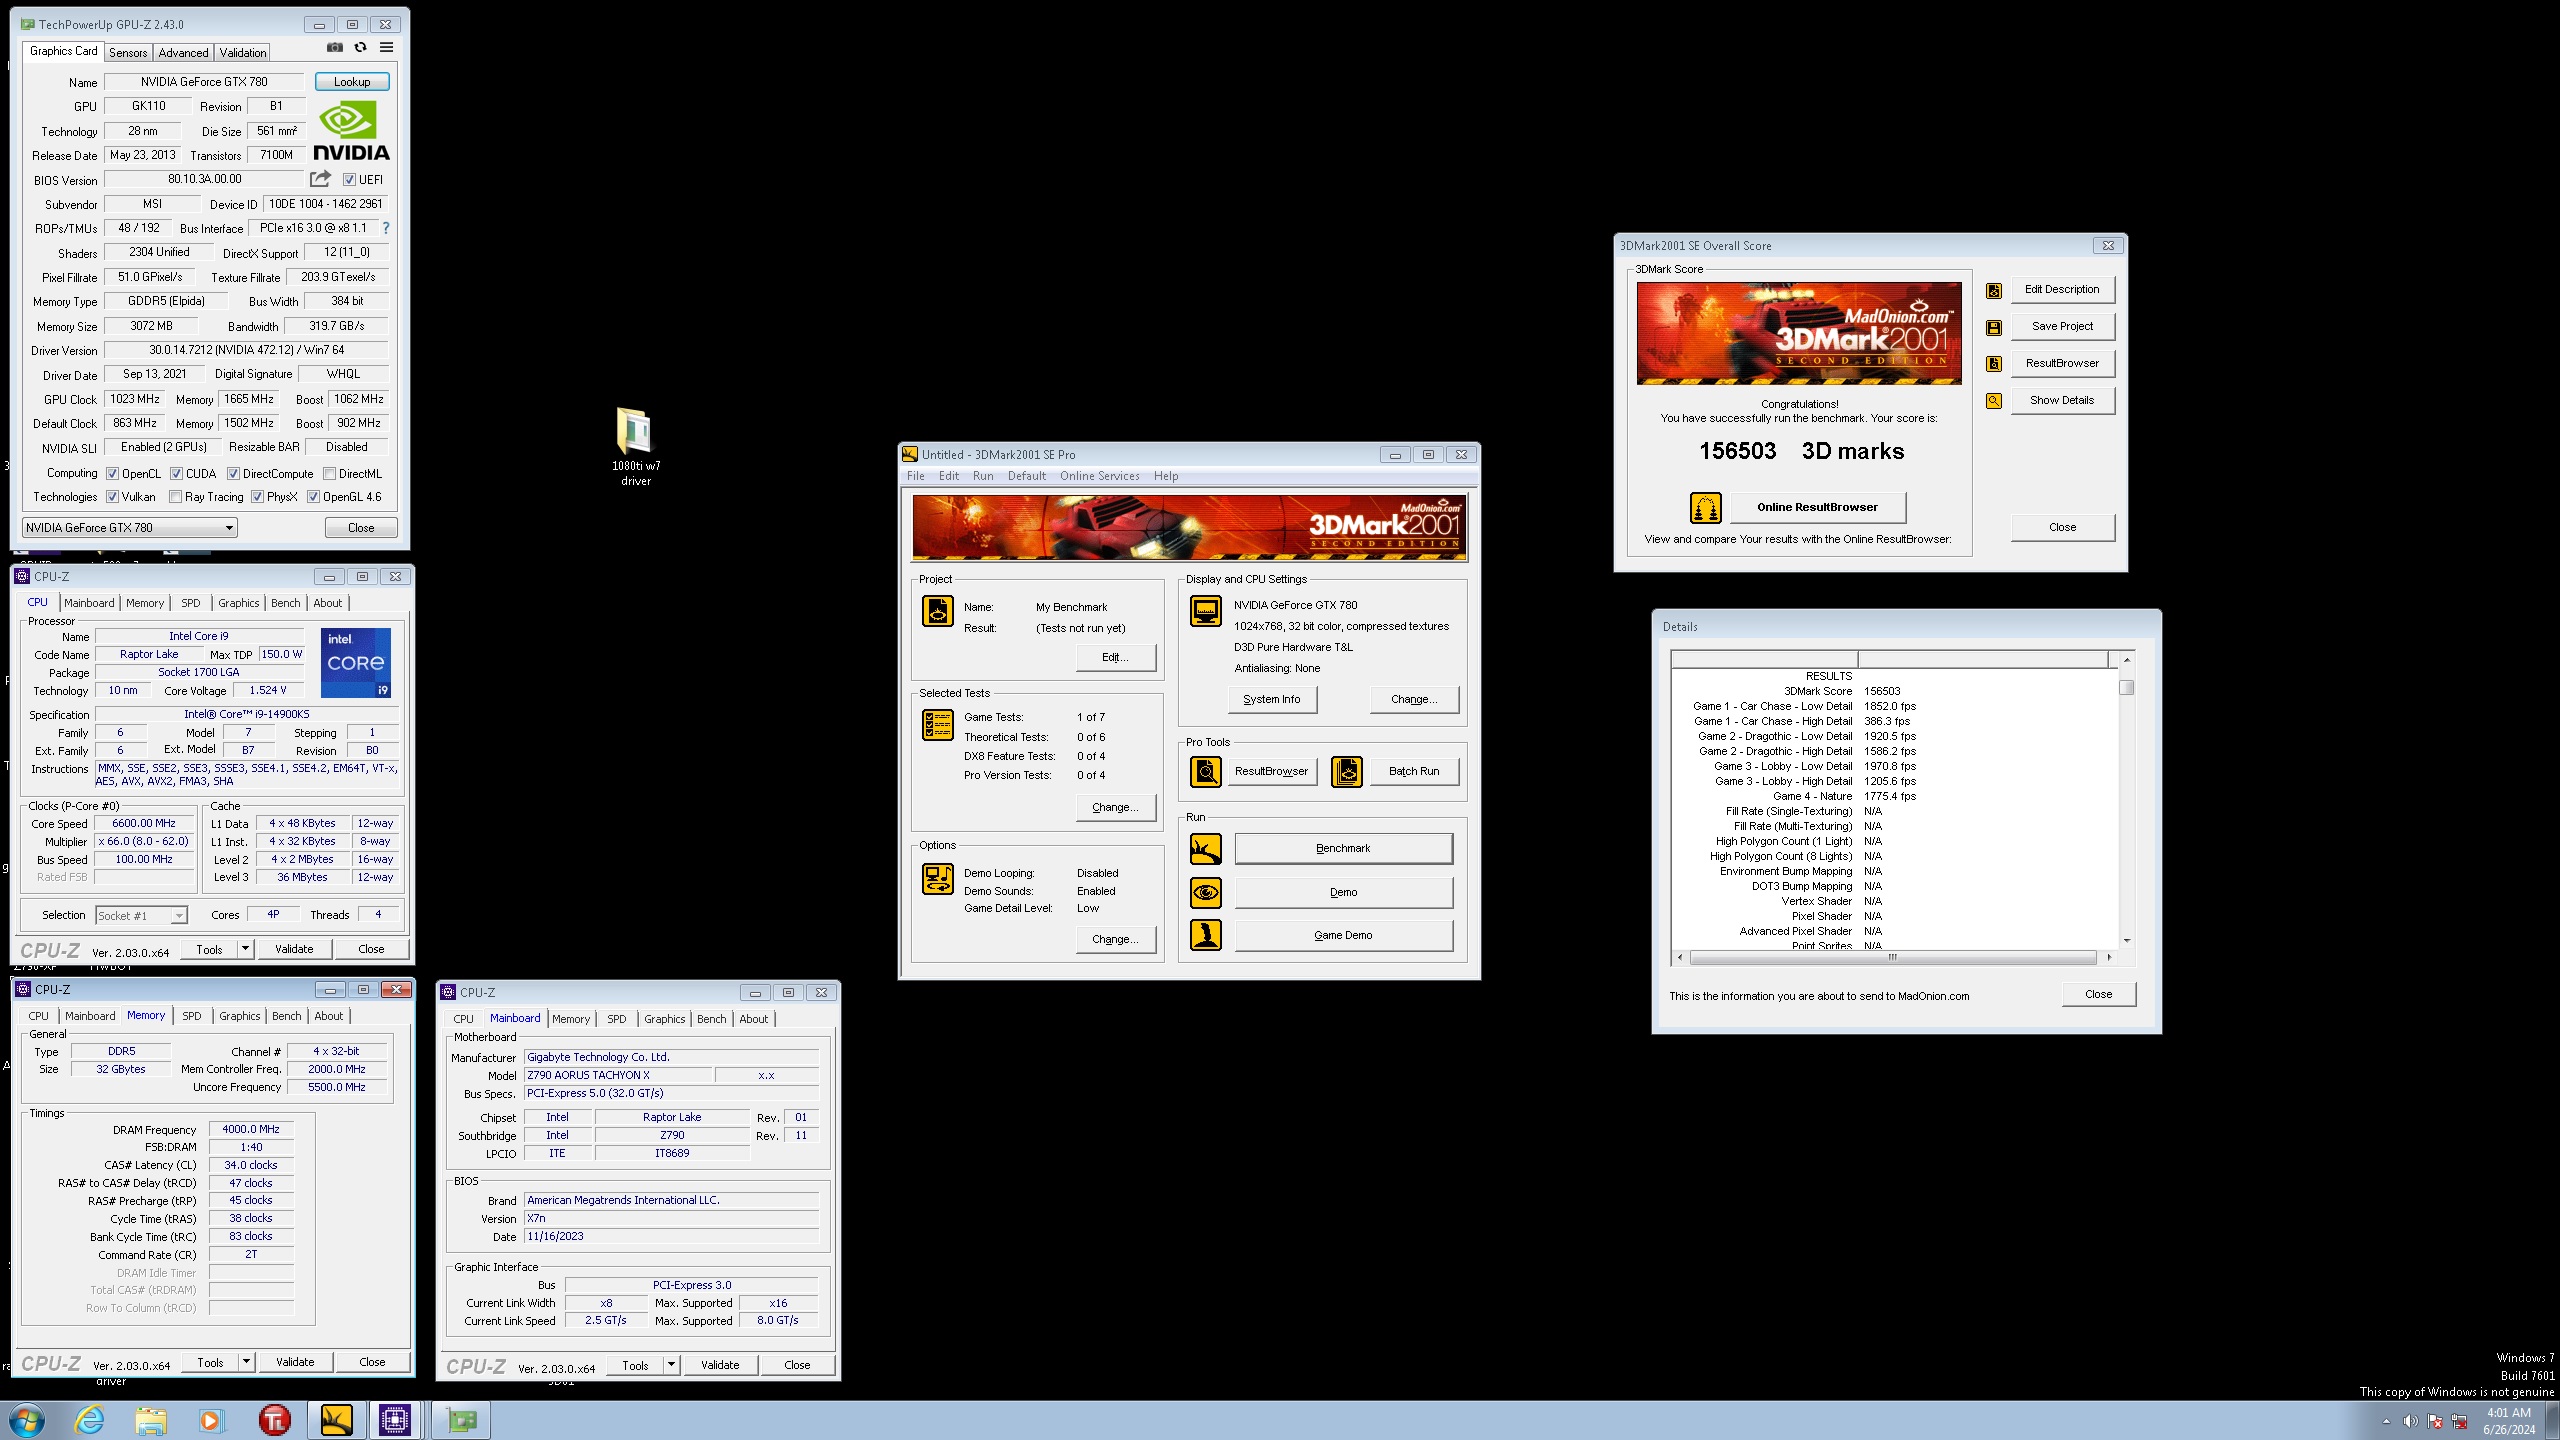Click Edit... button in Project section
The height and width of the screenshot is (1440, 2560).
1115,658
